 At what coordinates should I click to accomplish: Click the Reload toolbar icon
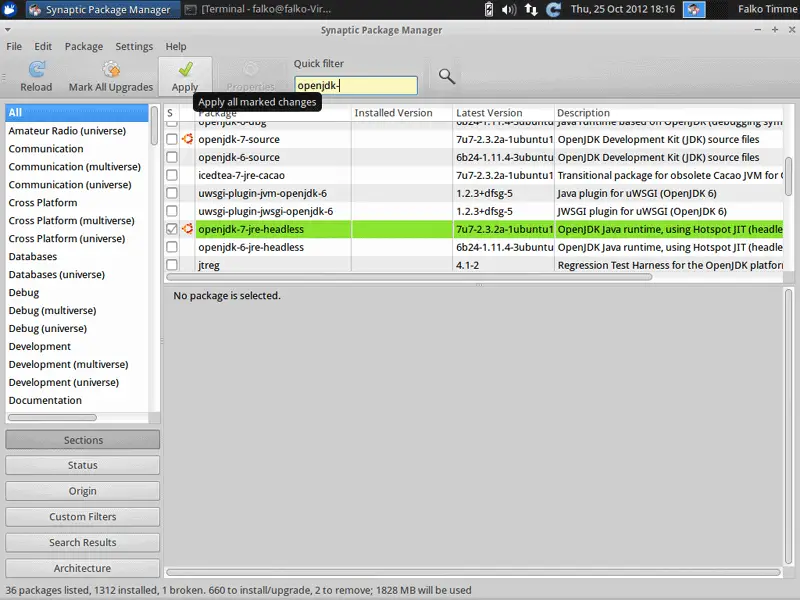pyautogui.click(x=37, y=69)
